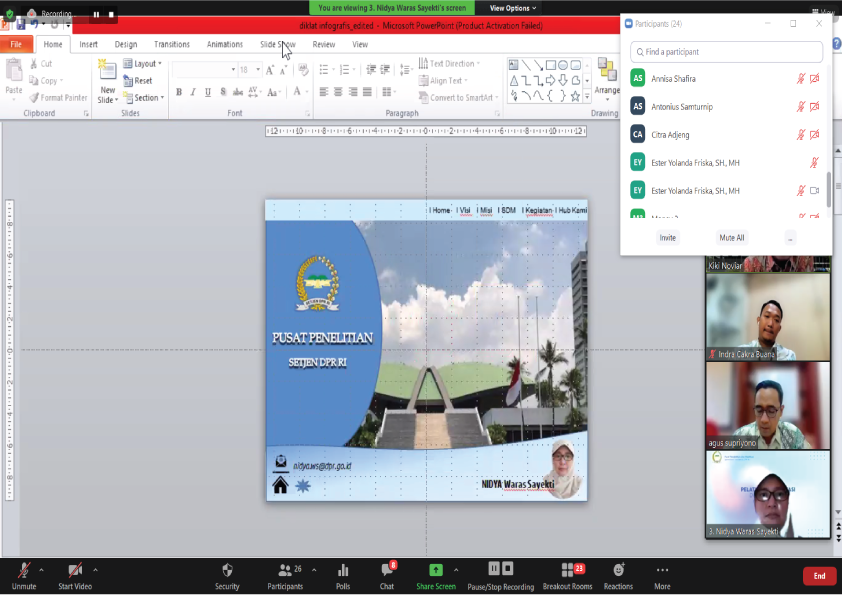Open the File tab
Viewport: 842px width, 595px height.
pos(16,45)
